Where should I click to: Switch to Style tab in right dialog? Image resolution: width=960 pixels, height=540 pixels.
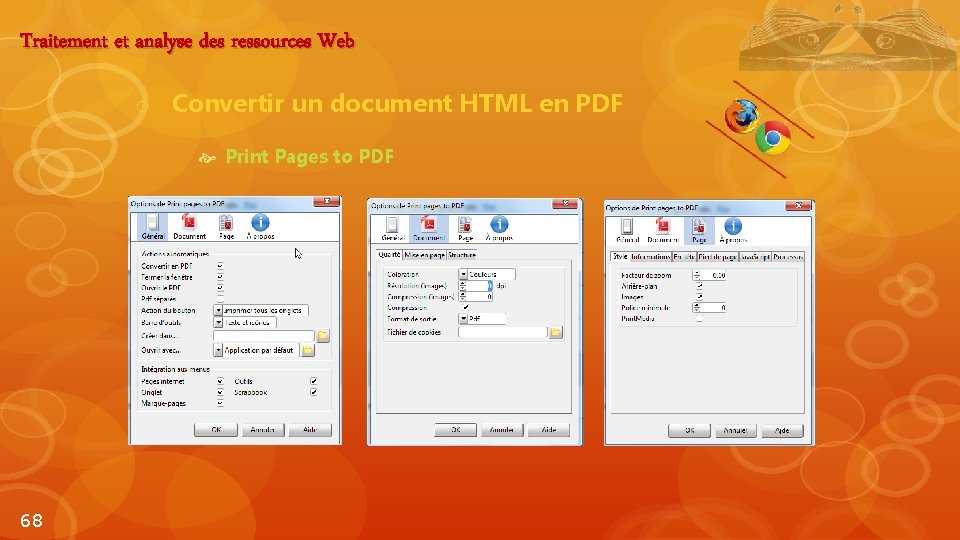pos(620,257)
